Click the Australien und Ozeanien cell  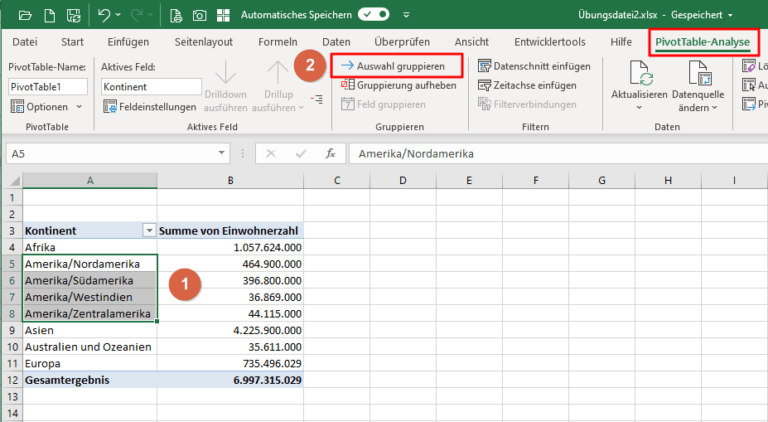[x=90, y=347]
